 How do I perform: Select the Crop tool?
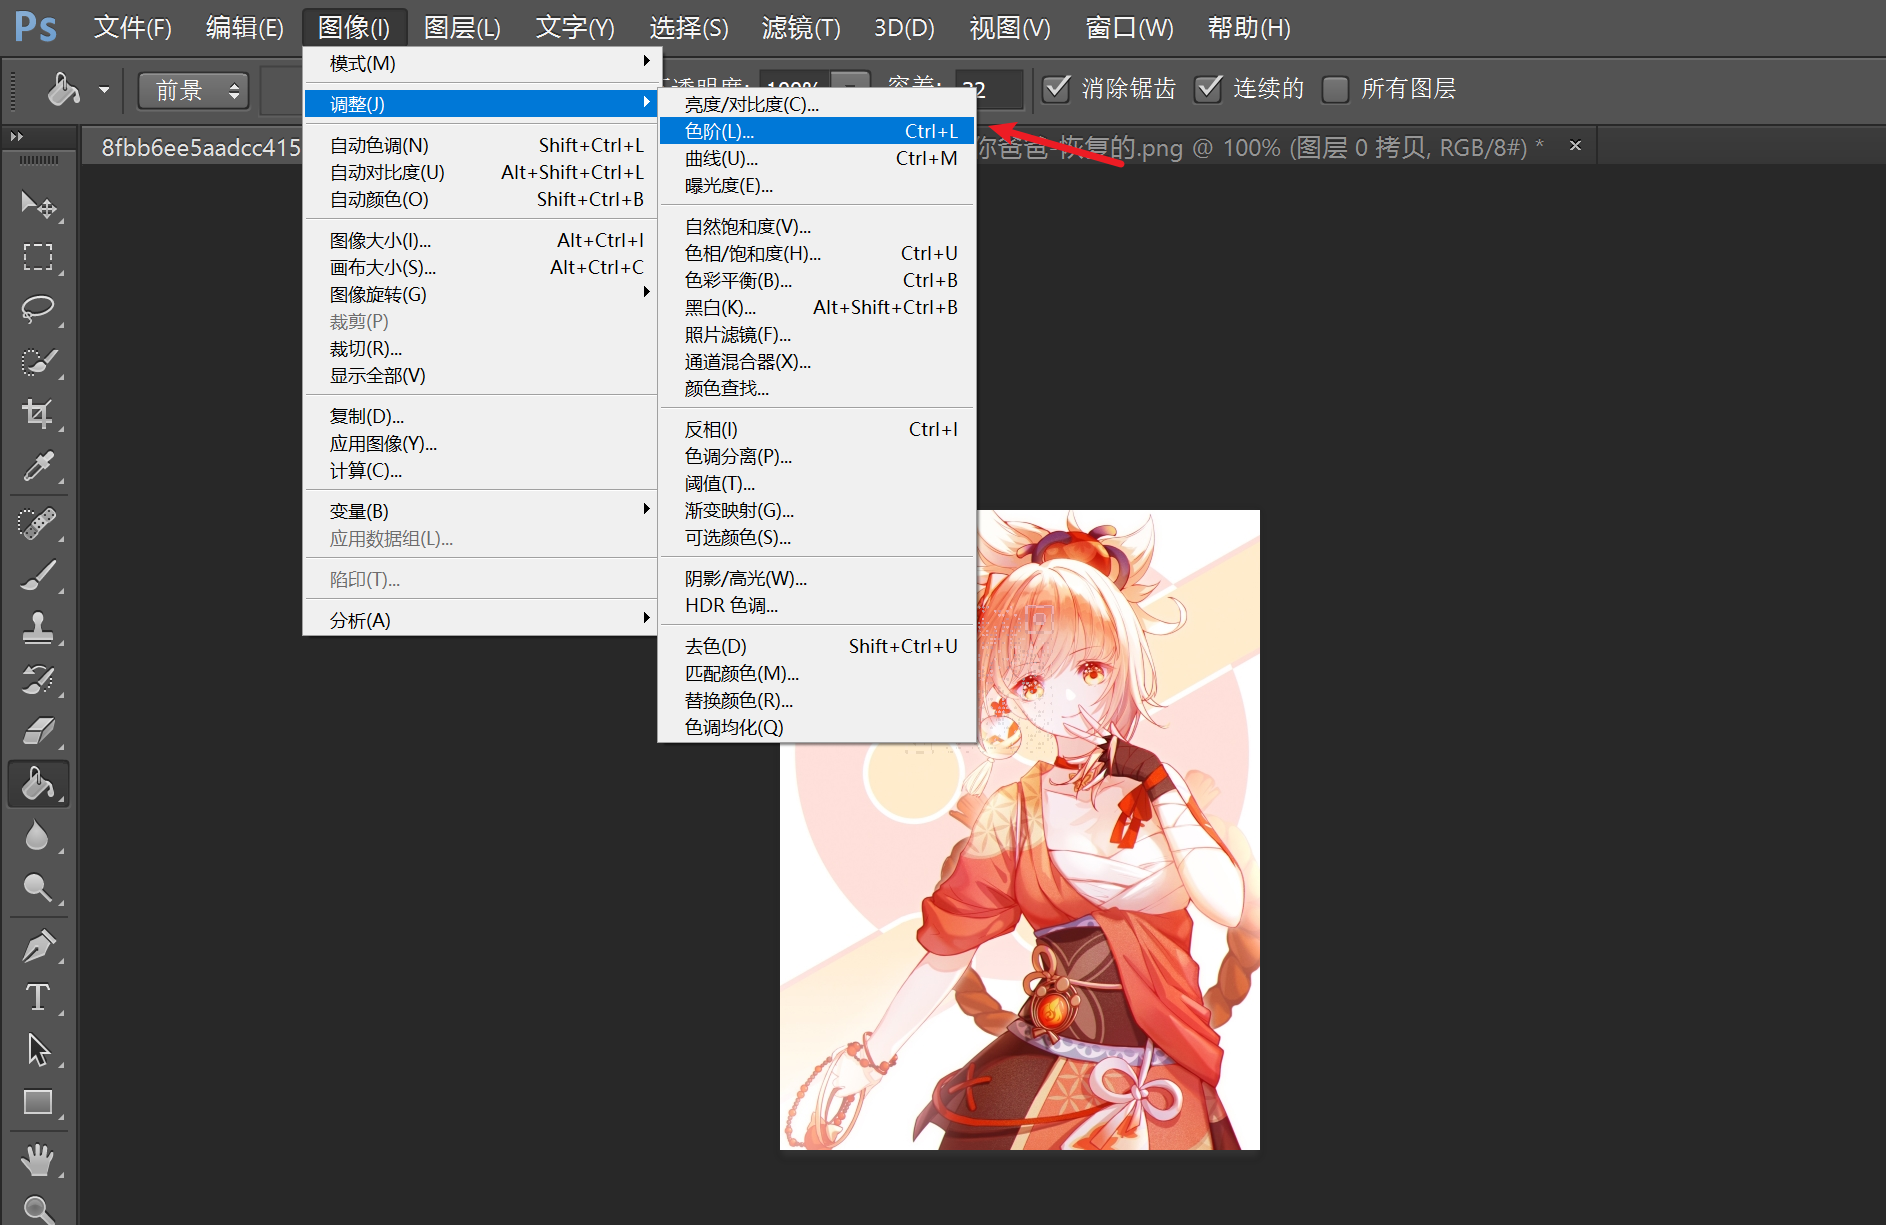[38, 414]
